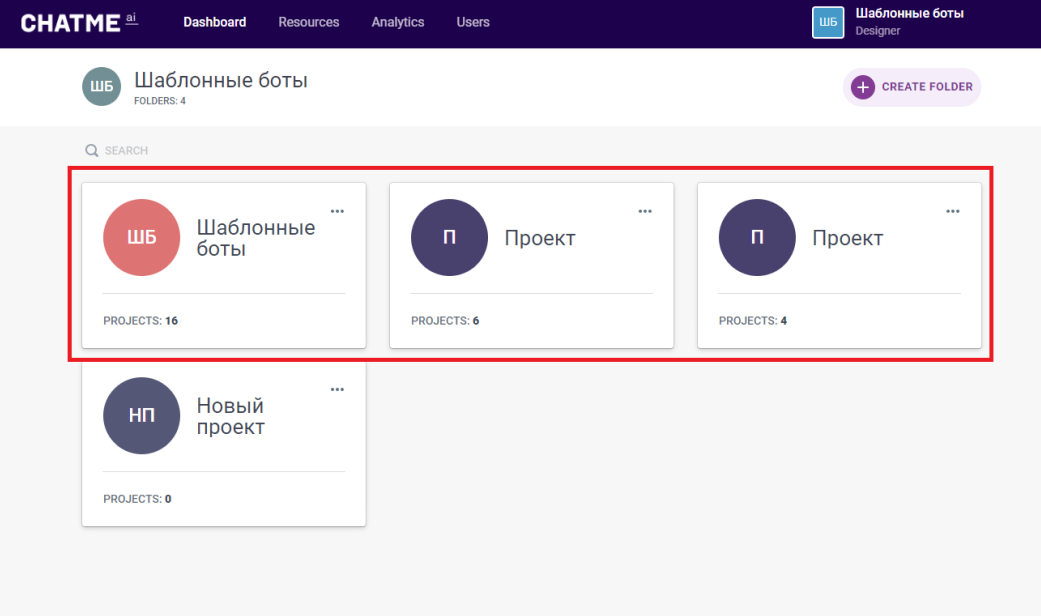Image resolution: width=1041 pixels, height=616 pixels.
Task: Switch to the Resources tab
Action: (x=309, y=22)
